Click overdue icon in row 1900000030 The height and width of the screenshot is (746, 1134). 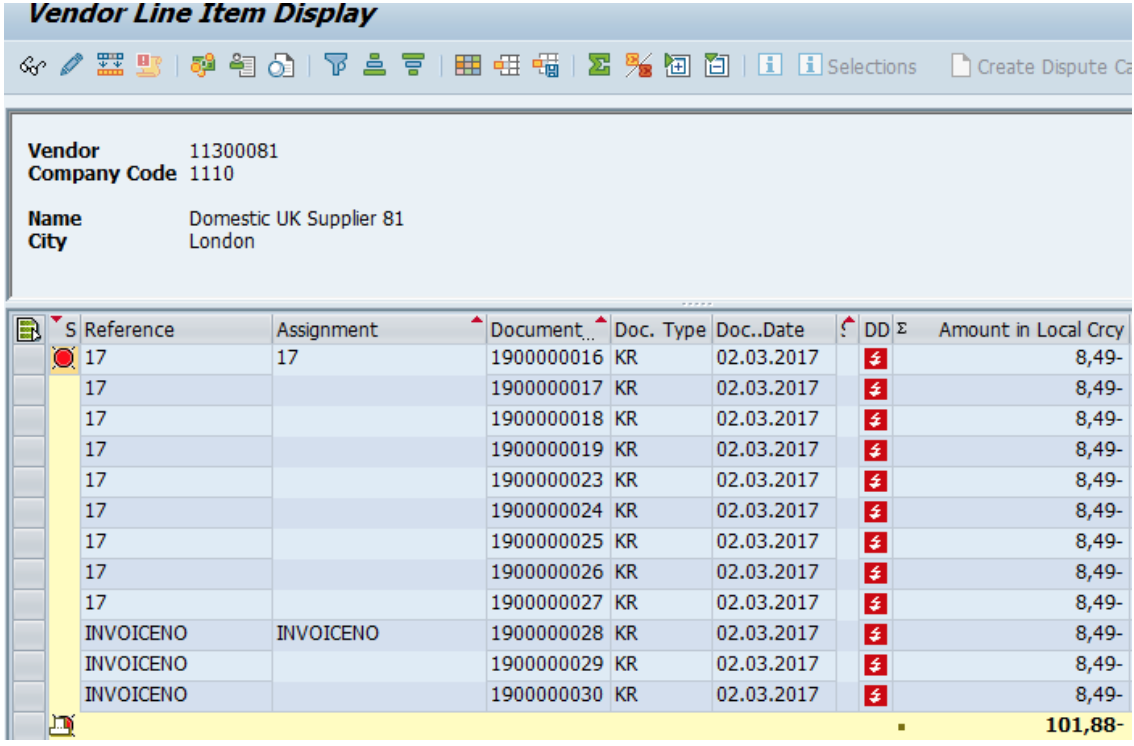[x=875, y=695]
